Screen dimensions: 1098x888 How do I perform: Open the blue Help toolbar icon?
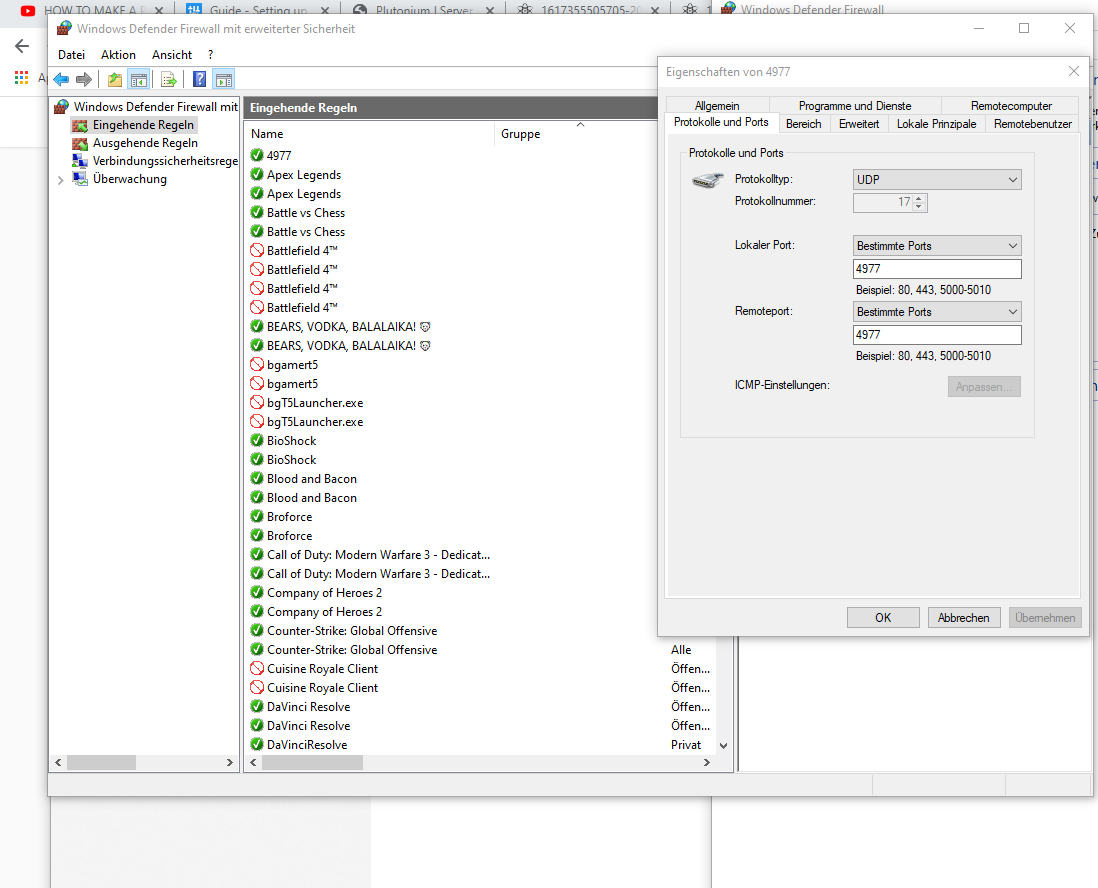(x=200, y=79)
